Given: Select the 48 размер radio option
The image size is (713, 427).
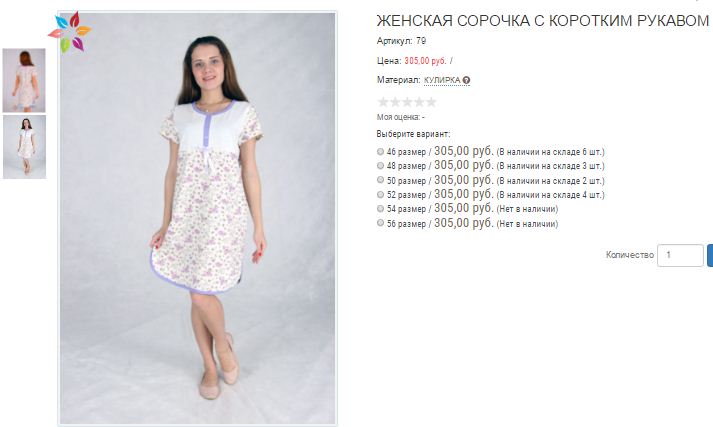Looking at the screenshot, I should tap(380, 166).
